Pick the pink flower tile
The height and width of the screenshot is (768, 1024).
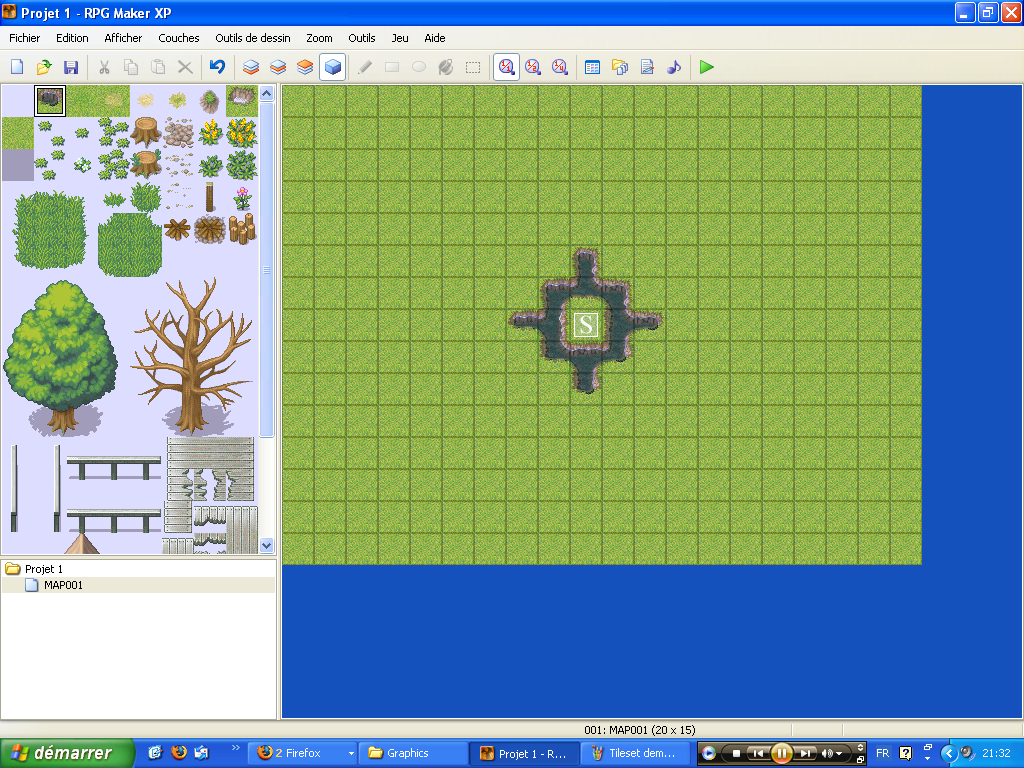click(242, 197)
